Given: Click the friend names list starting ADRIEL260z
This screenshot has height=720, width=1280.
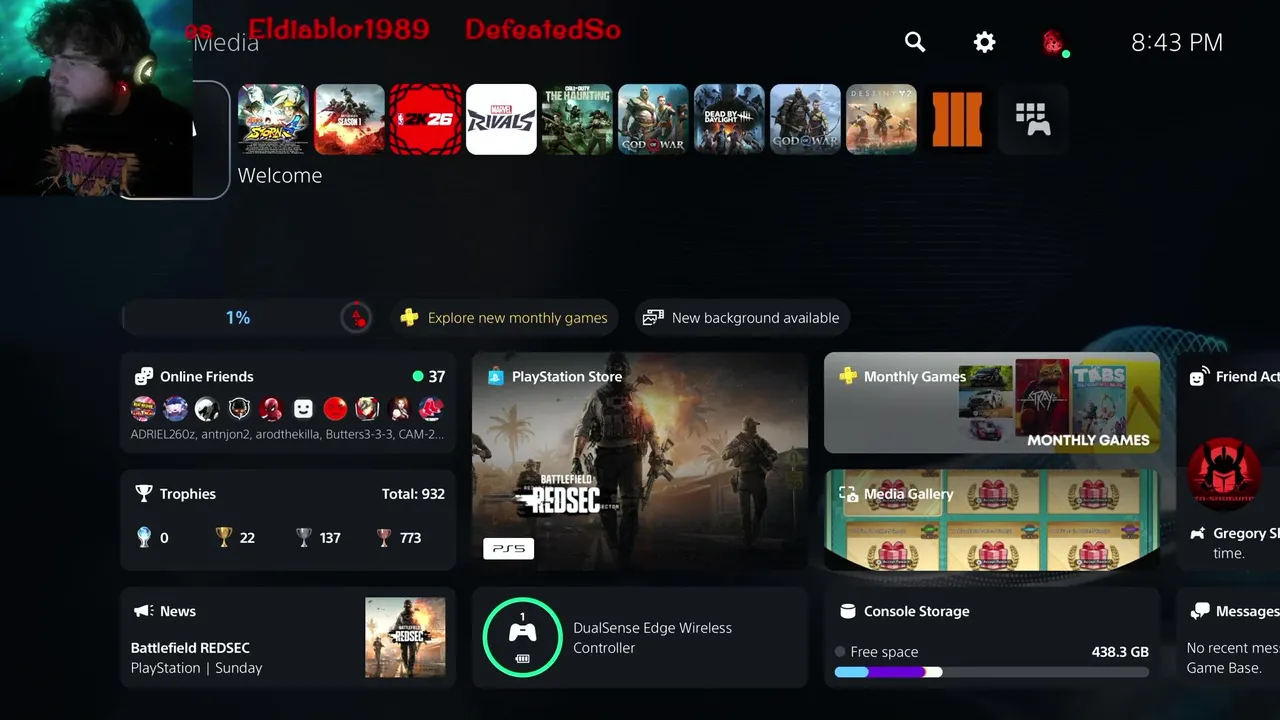Looking at the screenshot, I should click(x=288, y=435).
